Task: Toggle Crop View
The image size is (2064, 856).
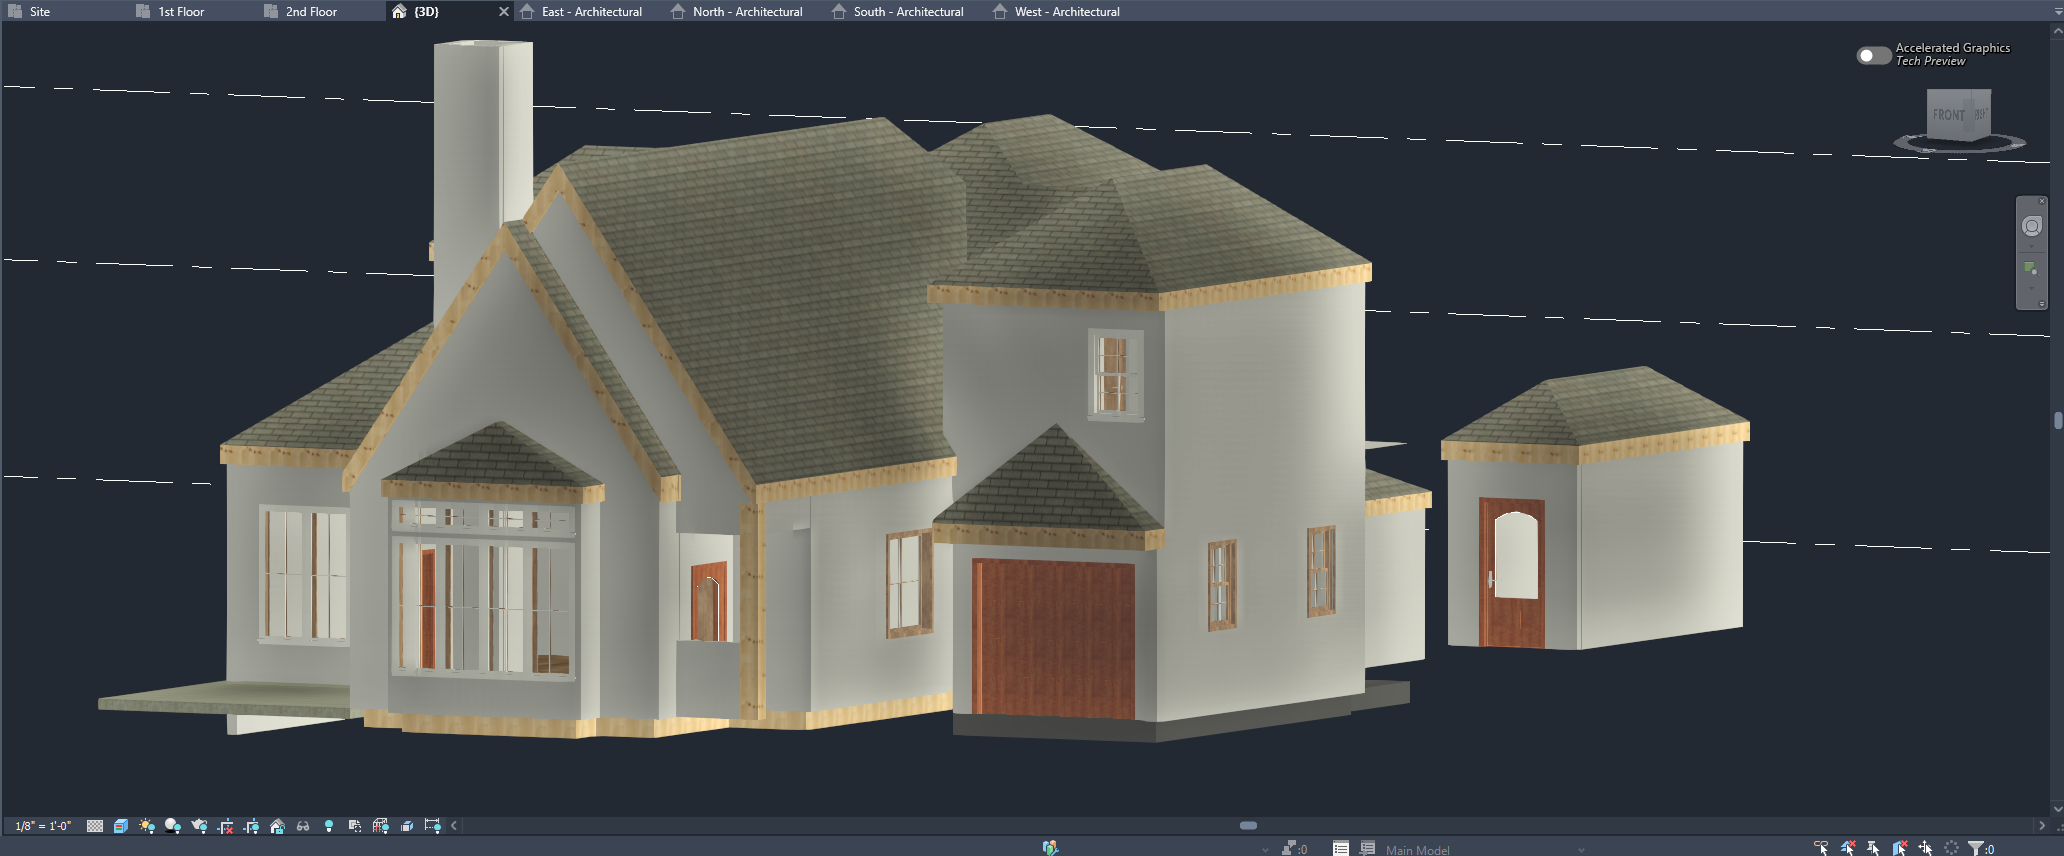Action: (x=226, y=826)
